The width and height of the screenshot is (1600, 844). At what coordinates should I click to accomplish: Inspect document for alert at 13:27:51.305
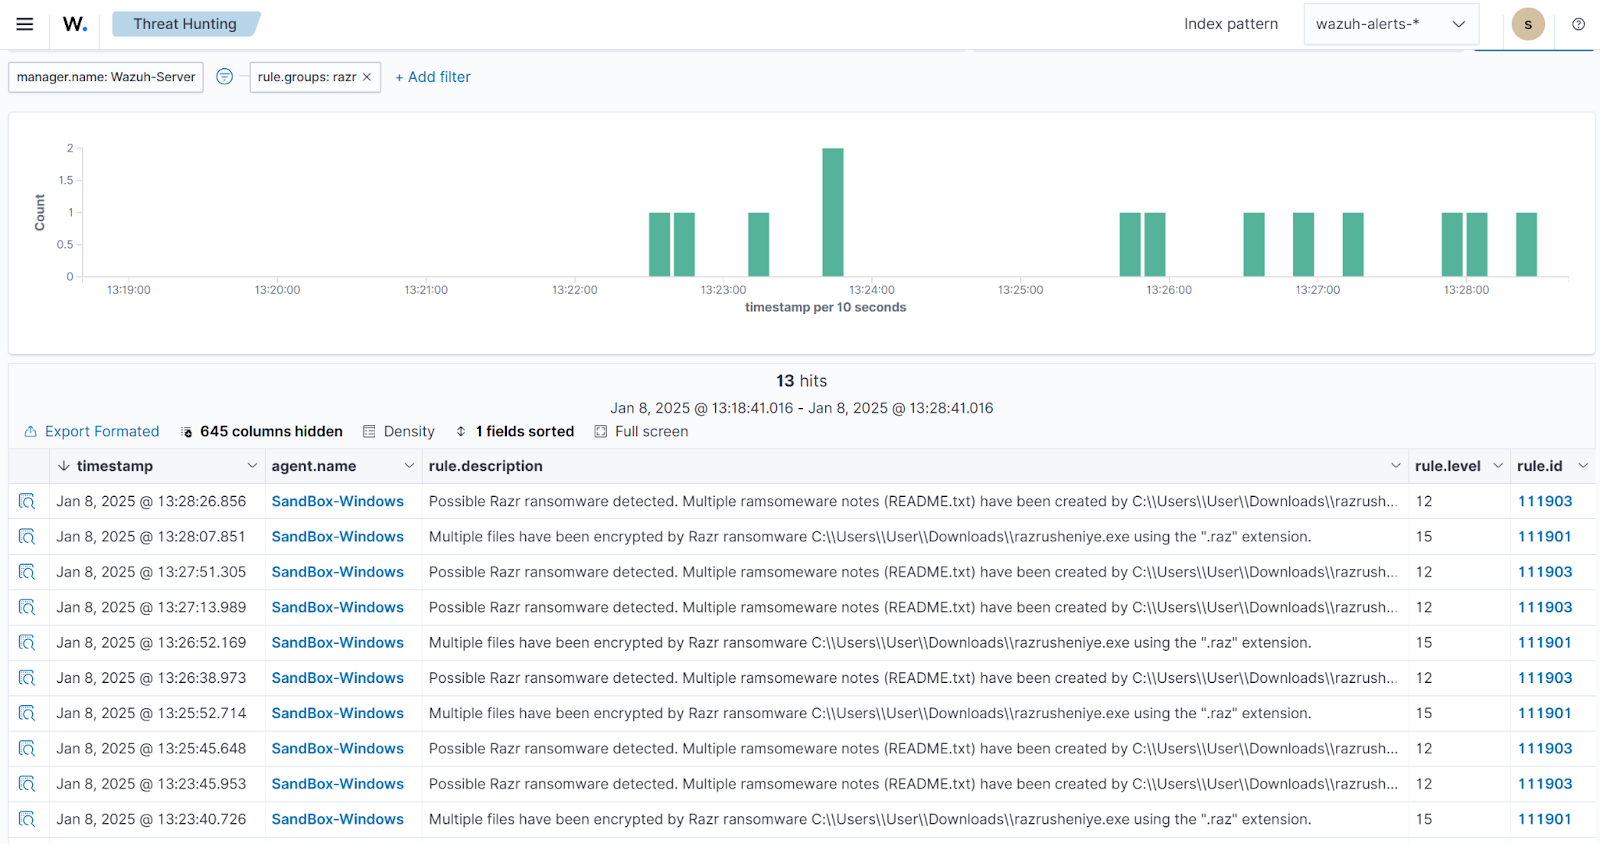tap(27, 572)
